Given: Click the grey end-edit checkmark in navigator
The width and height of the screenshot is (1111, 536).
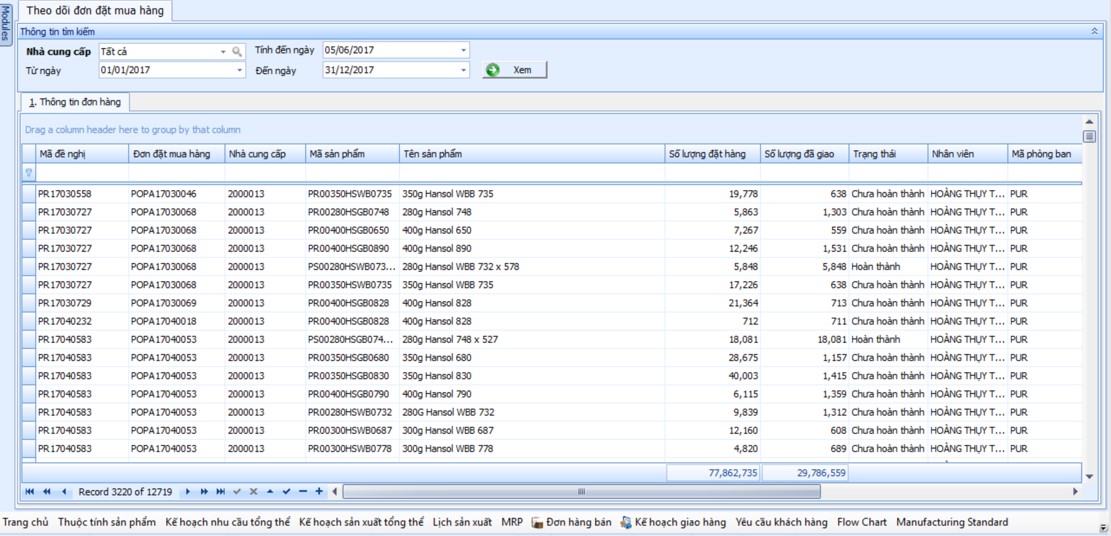Looking at the screenshot, I should [x=237, y=491].
